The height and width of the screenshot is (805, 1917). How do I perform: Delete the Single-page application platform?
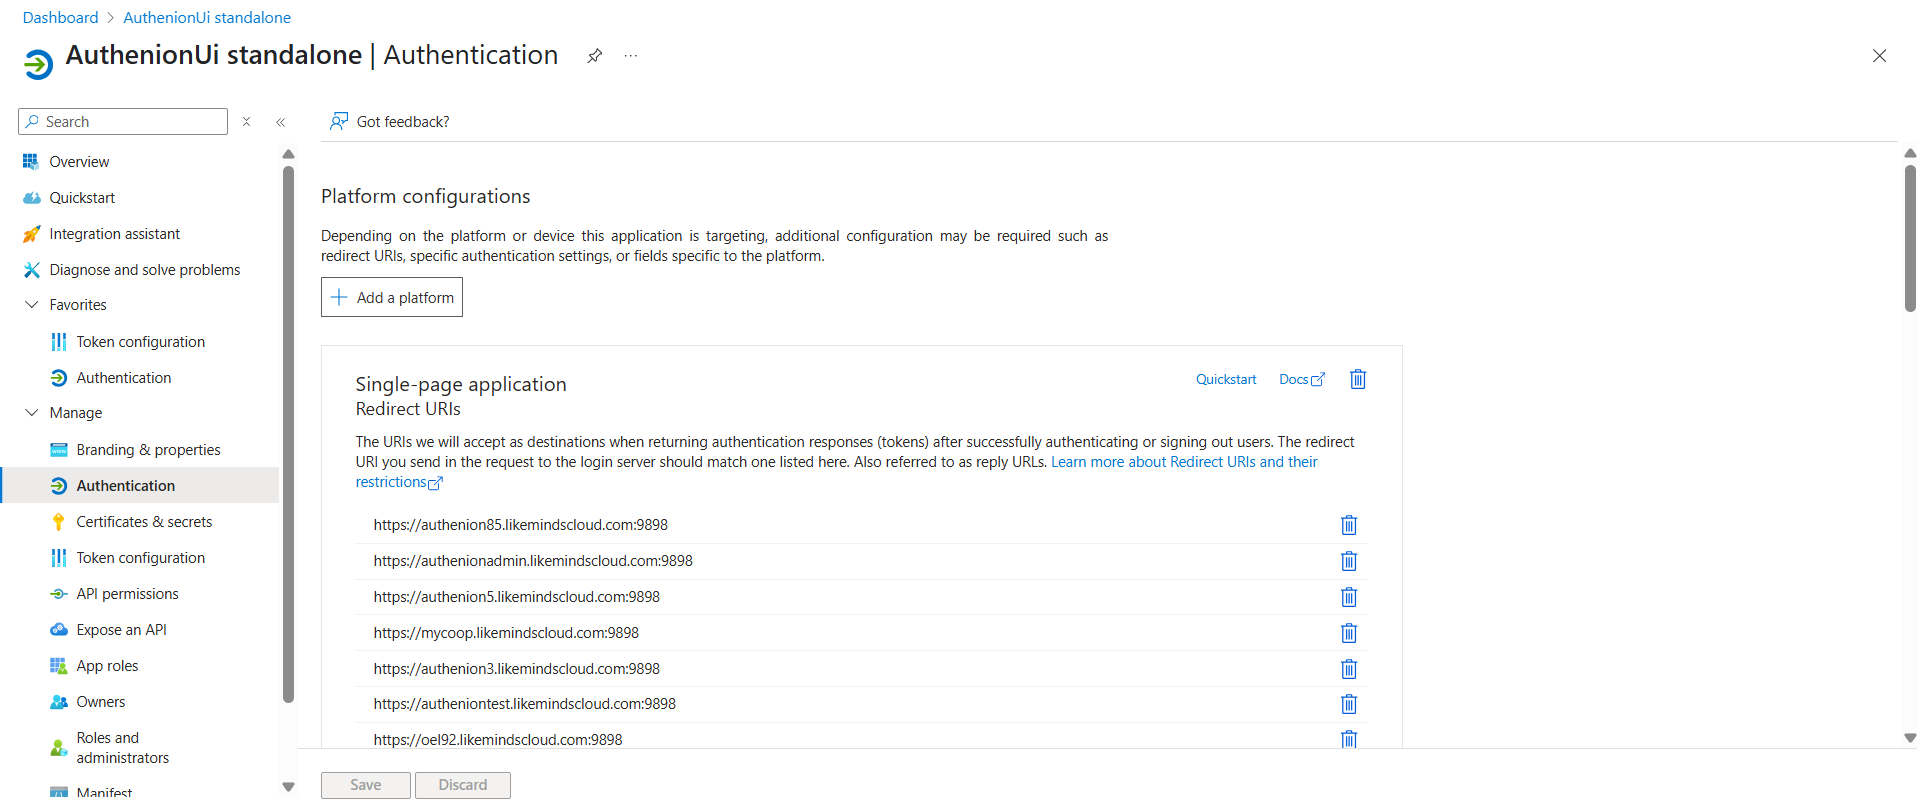pos(1358,379)
